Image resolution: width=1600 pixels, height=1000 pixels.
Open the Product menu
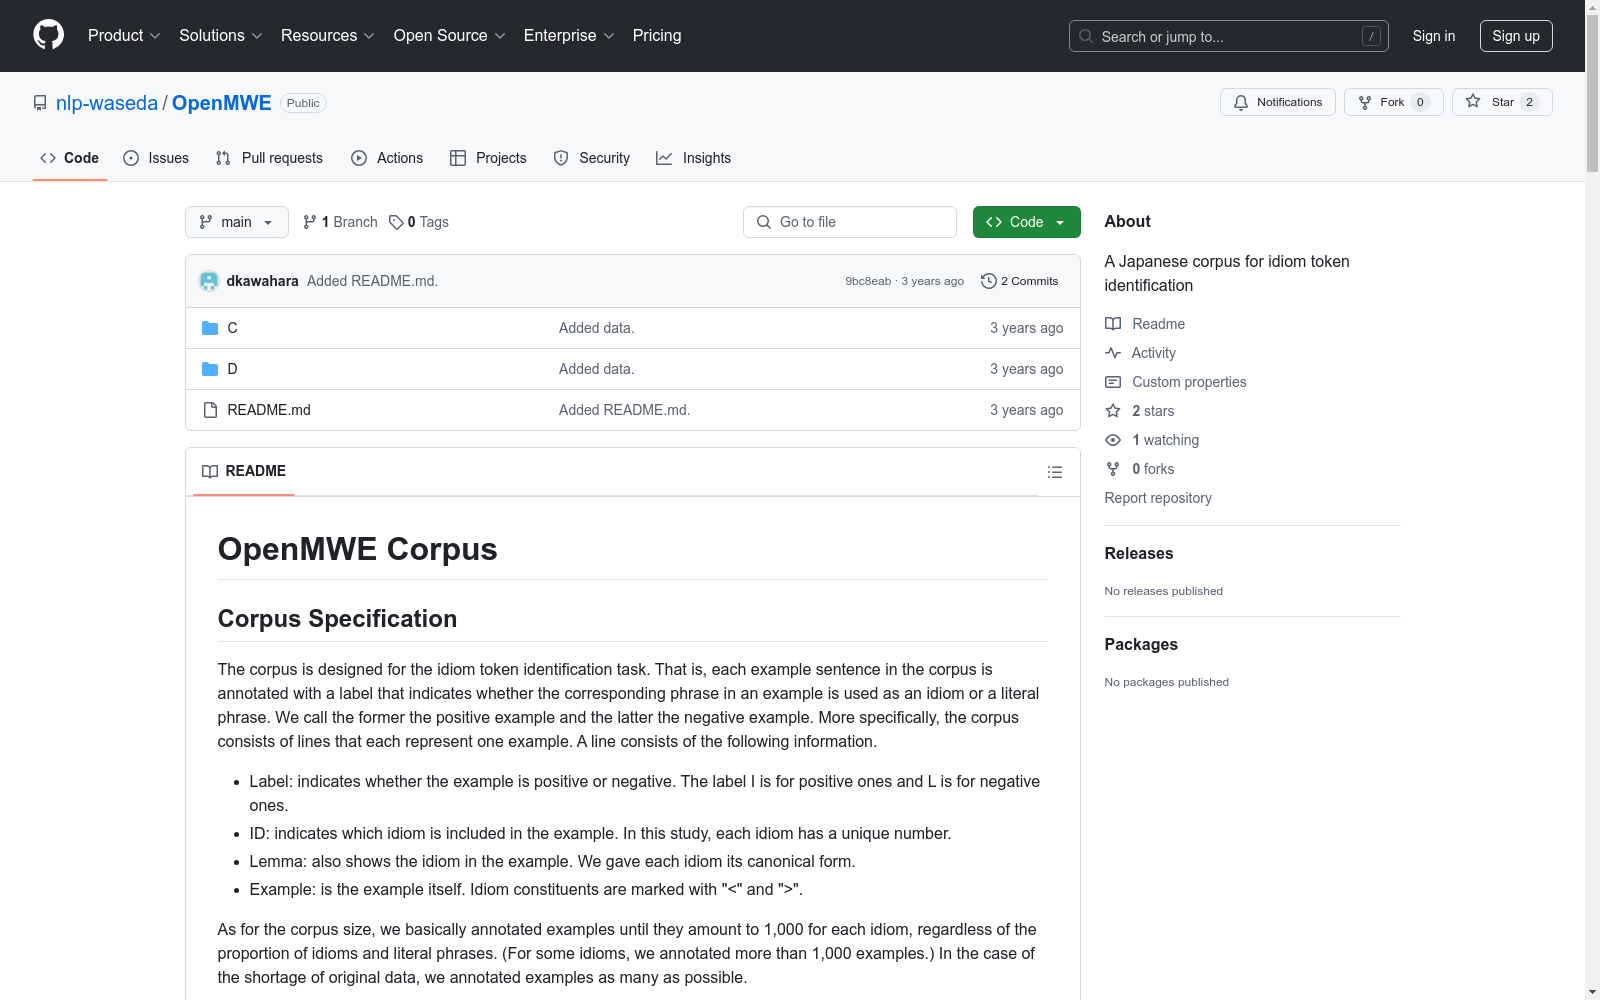tap(124, 36)
